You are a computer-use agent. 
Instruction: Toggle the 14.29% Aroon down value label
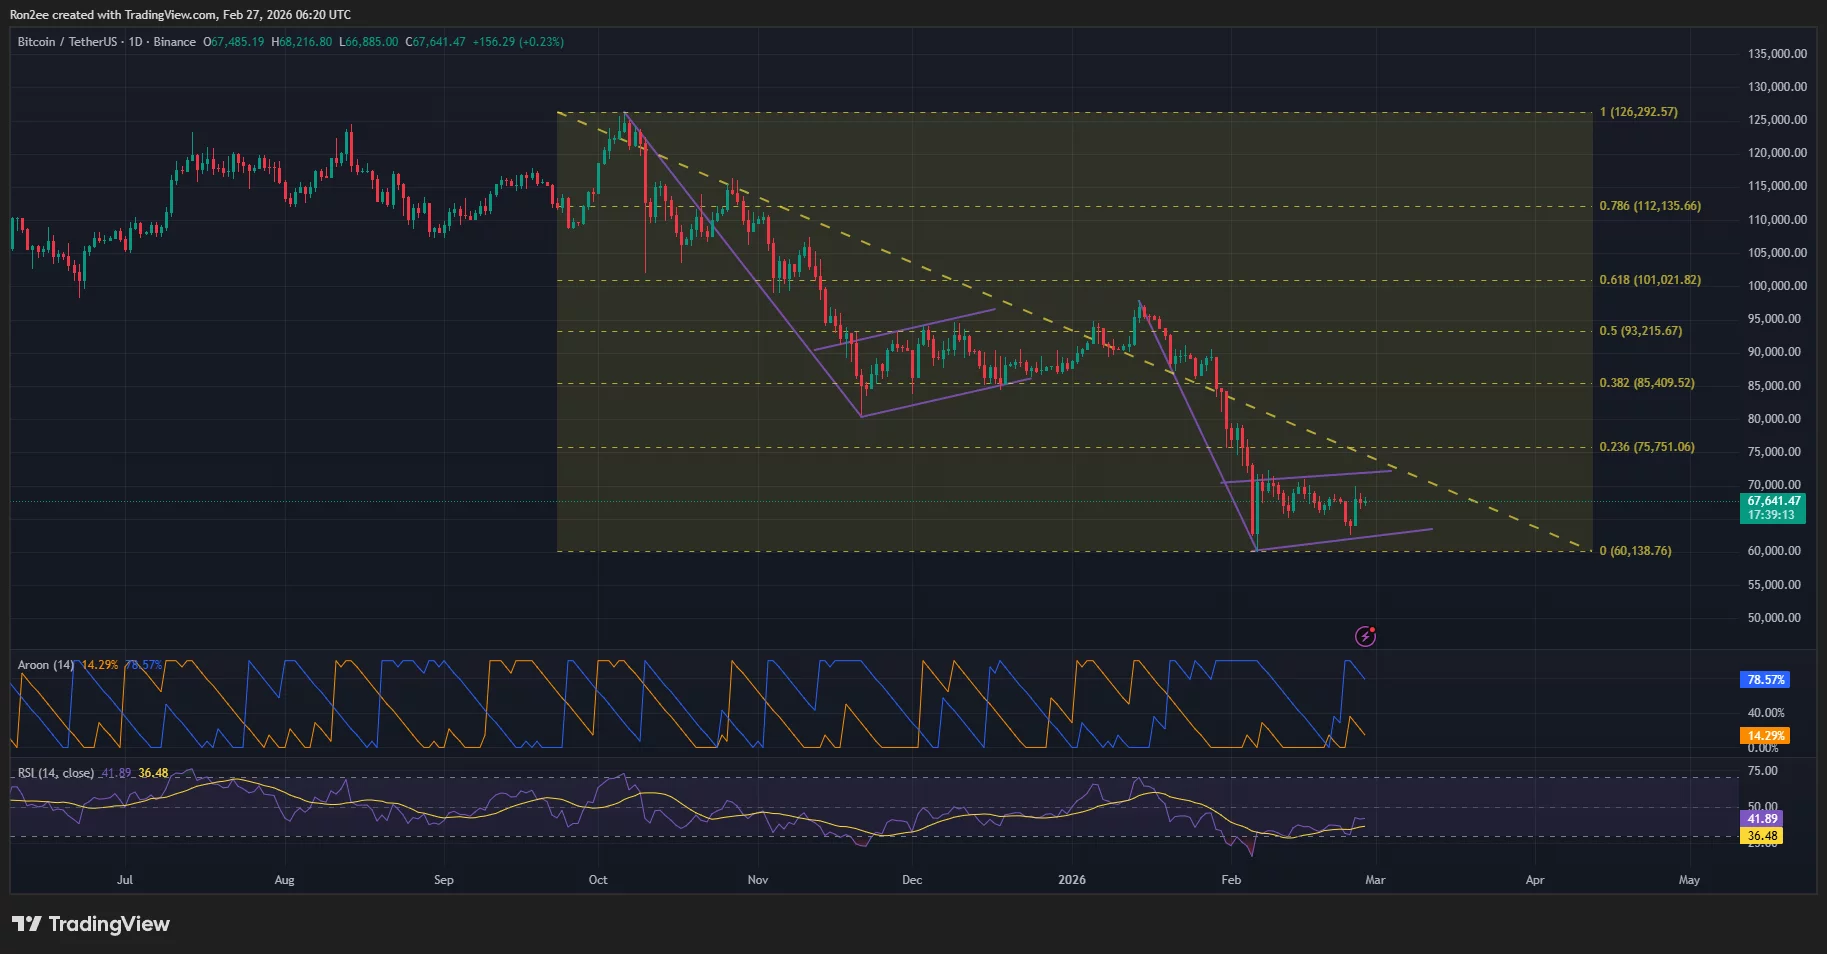pos(1765,735)
